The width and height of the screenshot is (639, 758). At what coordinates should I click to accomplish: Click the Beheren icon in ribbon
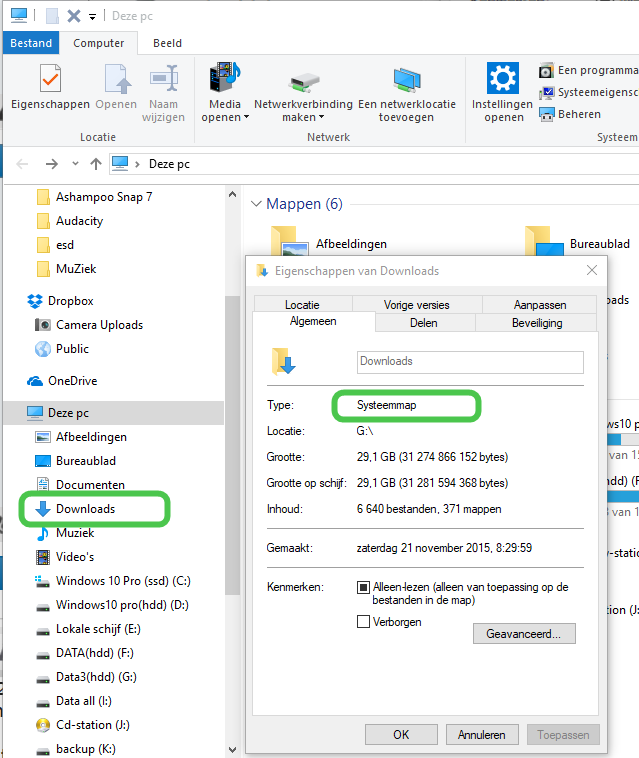[x=546, y=114]
